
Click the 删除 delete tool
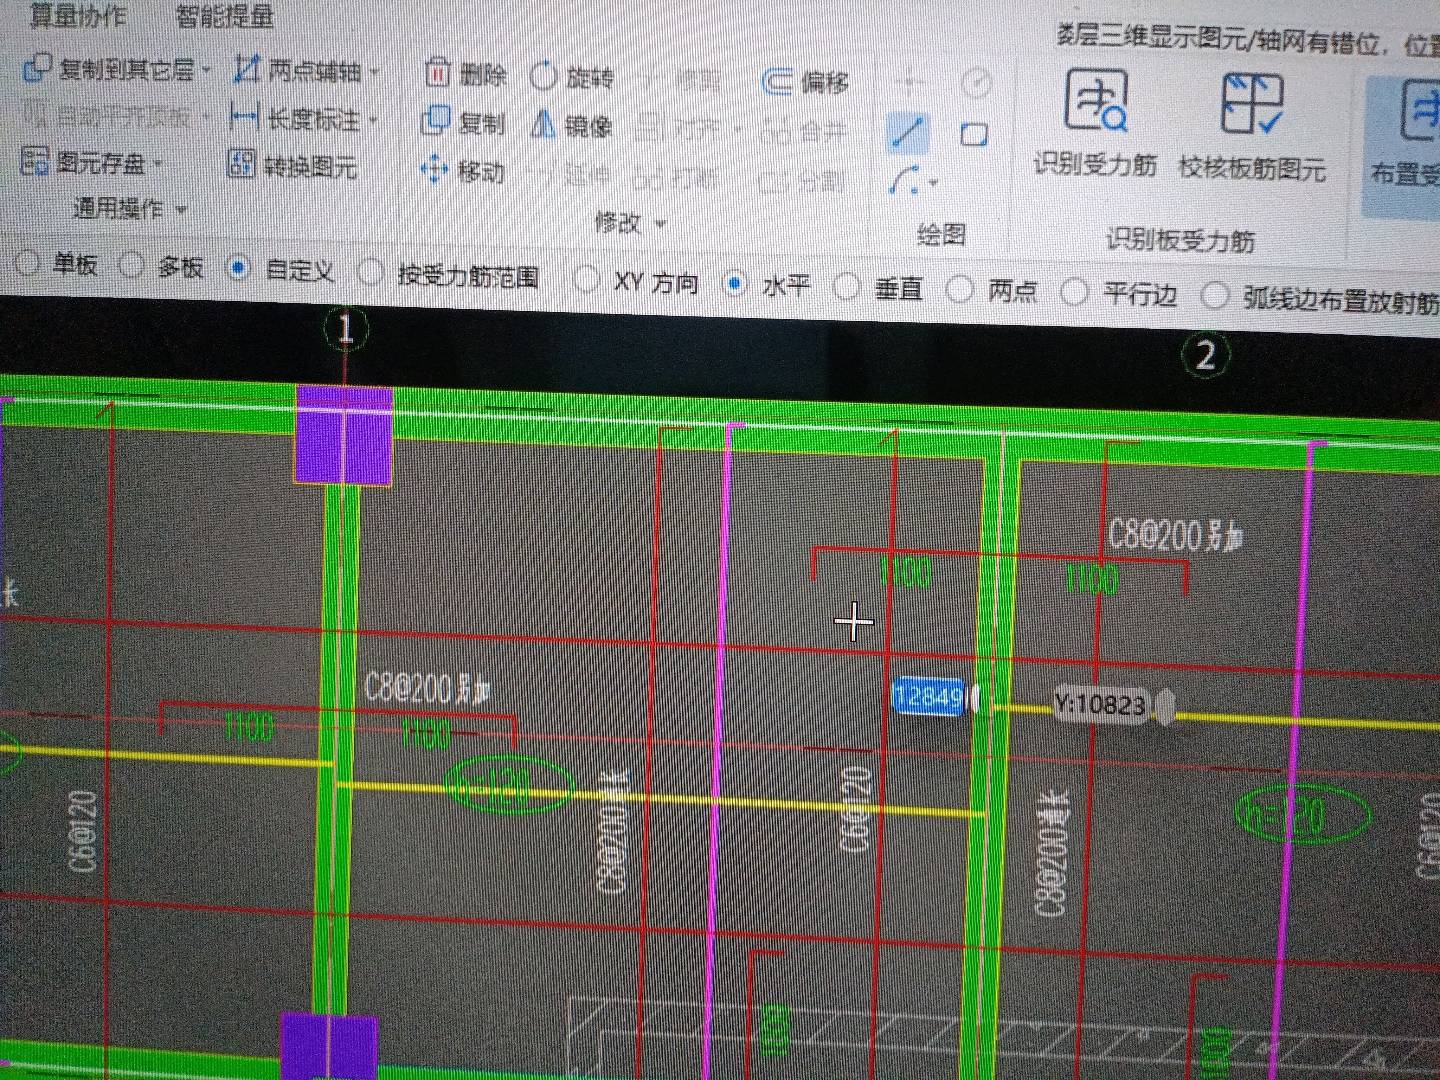(466, 73)
